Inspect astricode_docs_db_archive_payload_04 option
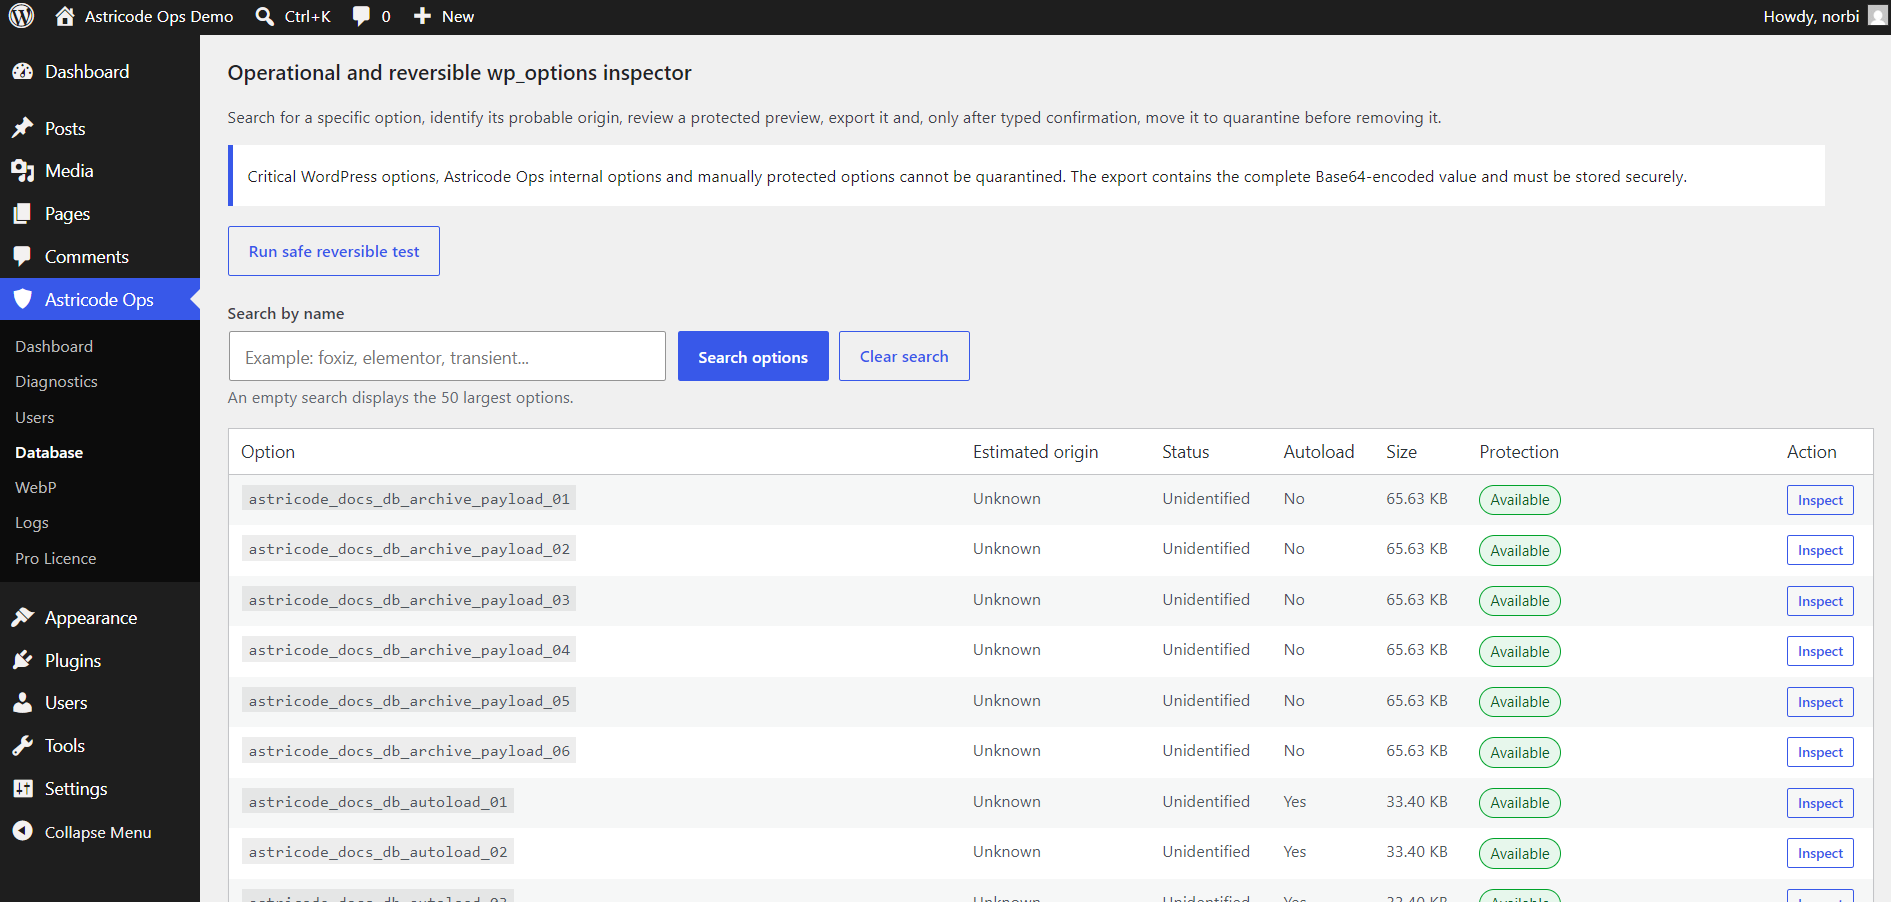 [x=1820, y=651]
